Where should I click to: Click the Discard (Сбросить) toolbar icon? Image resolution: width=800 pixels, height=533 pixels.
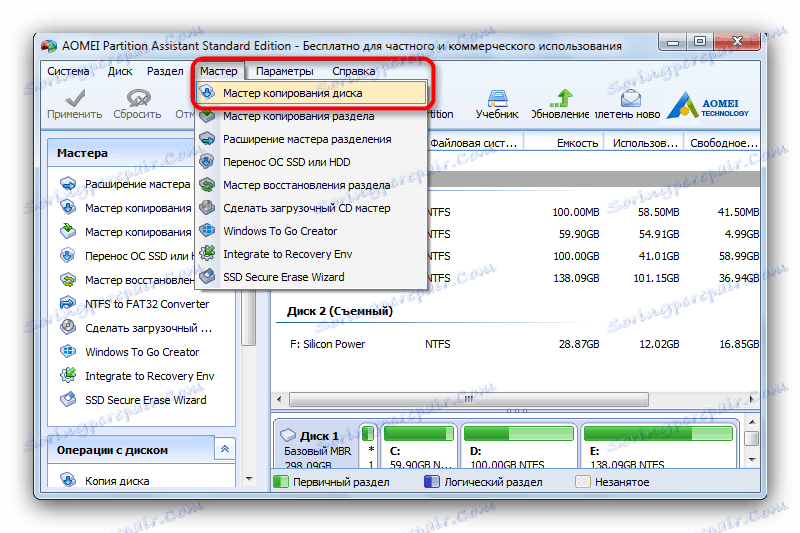138,97
